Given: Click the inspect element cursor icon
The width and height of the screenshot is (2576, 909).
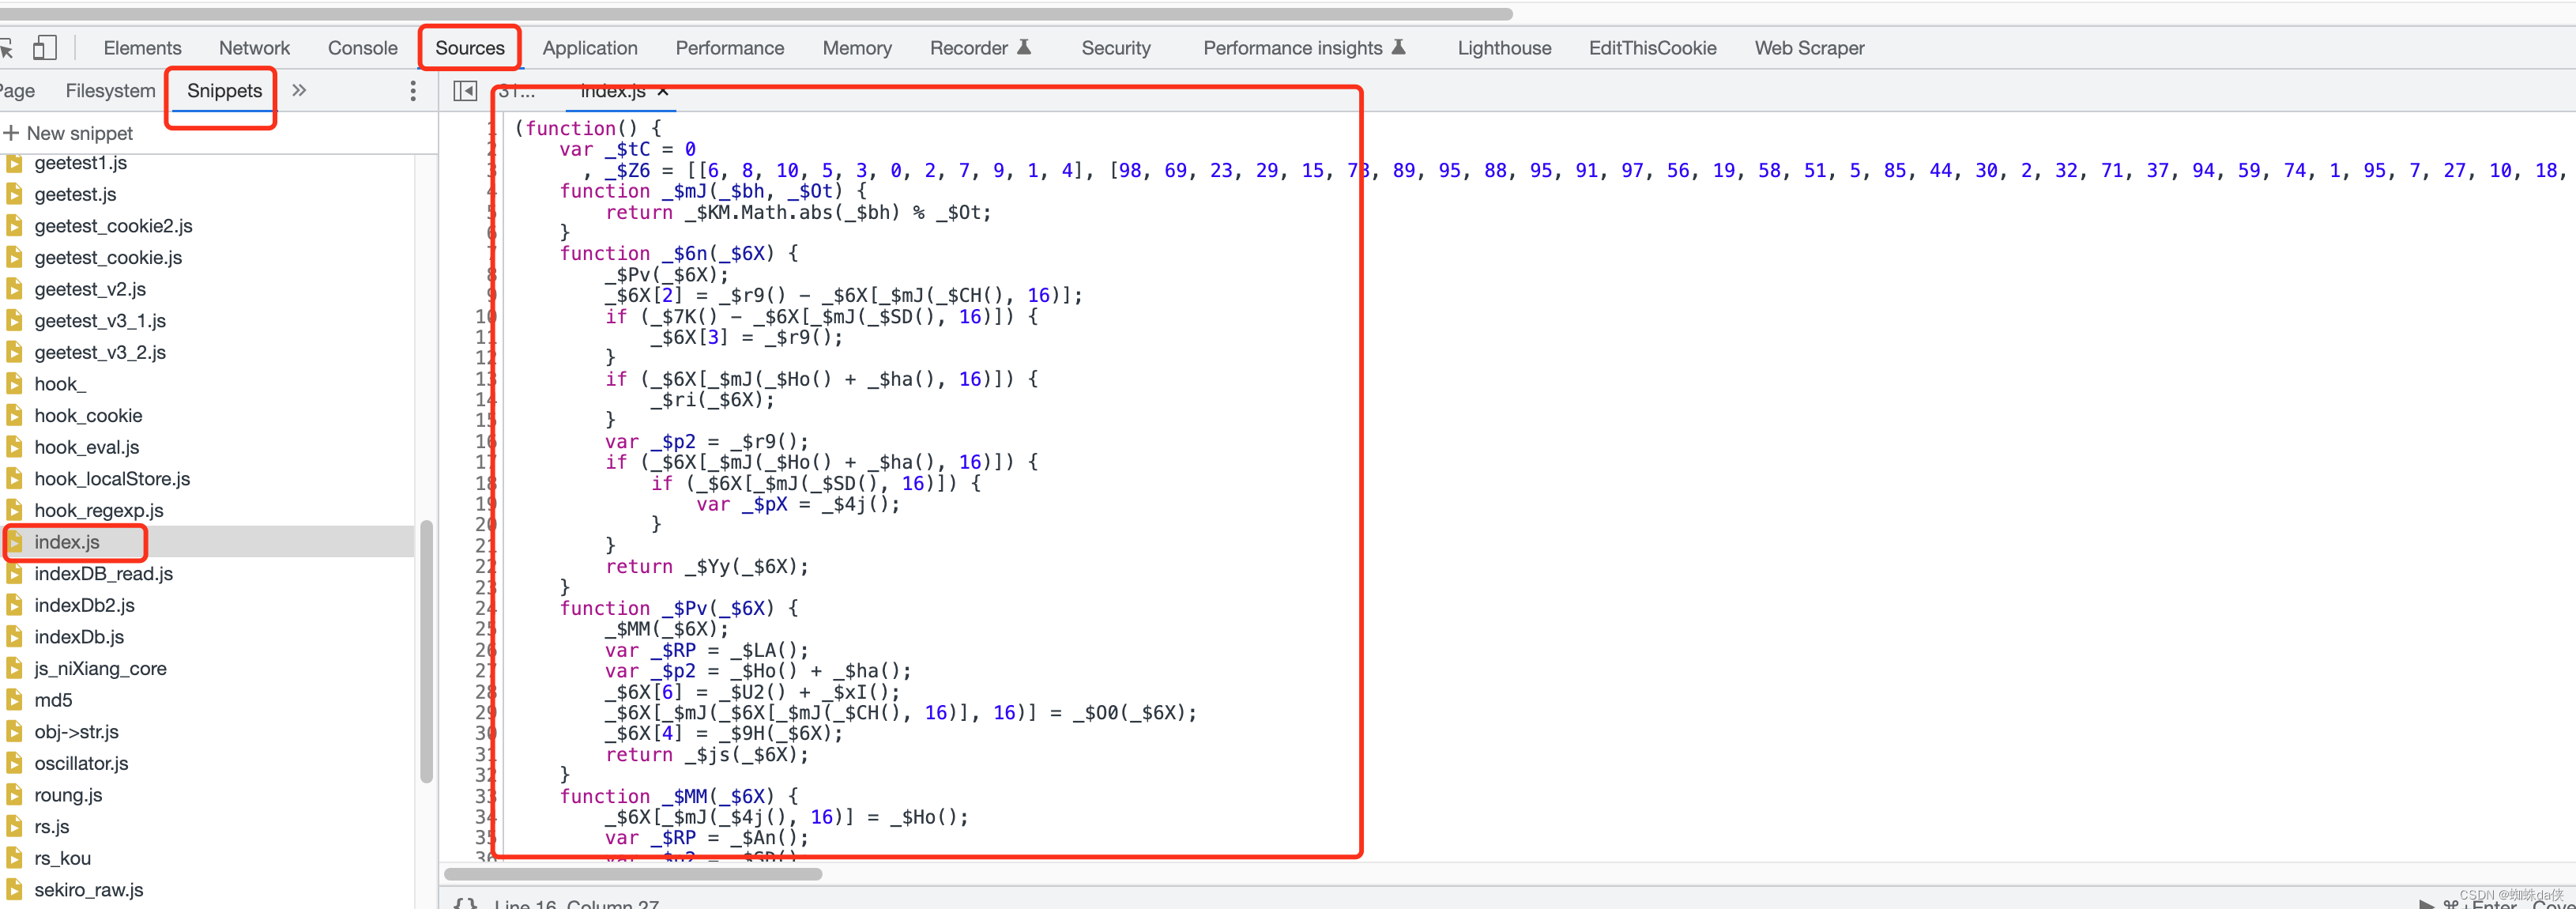Looking at the screenshot, I should [x=5, y=48].
